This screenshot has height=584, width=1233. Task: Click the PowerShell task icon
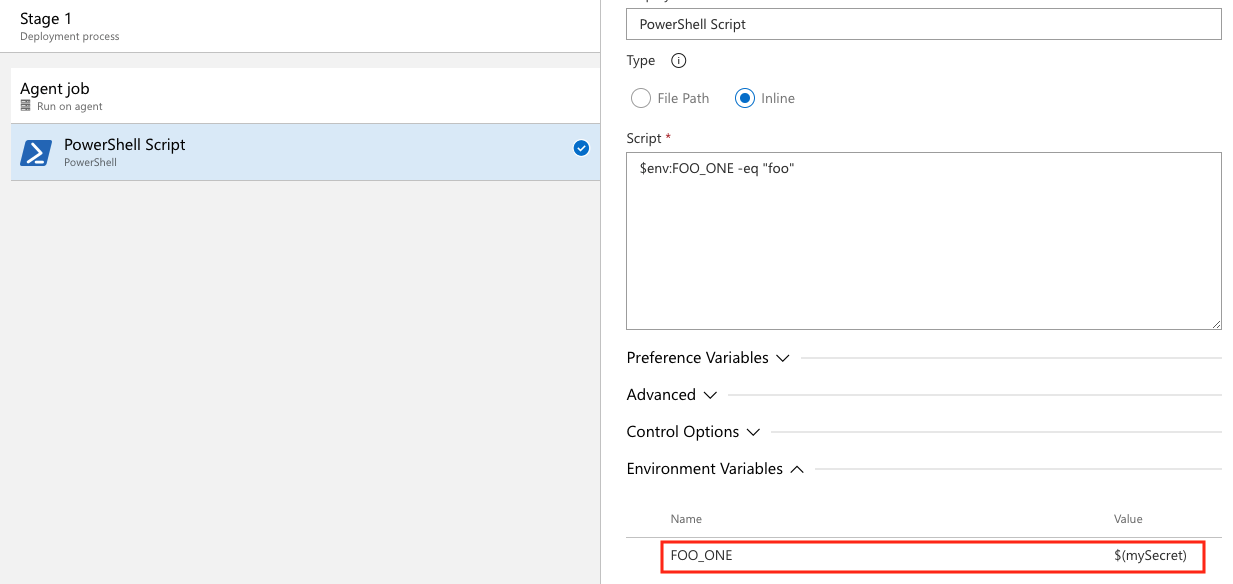point(36,153)
